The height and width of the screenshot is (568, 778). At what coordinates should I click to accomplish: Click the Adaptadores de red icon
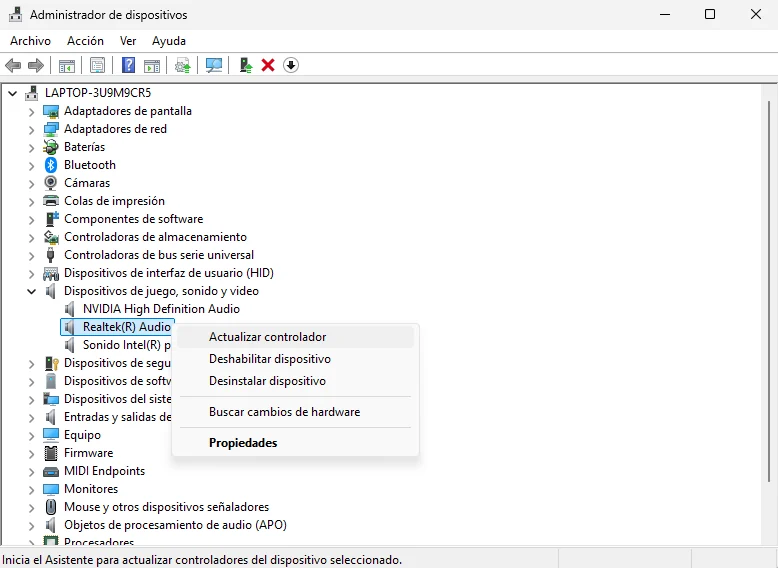point(51,129)
